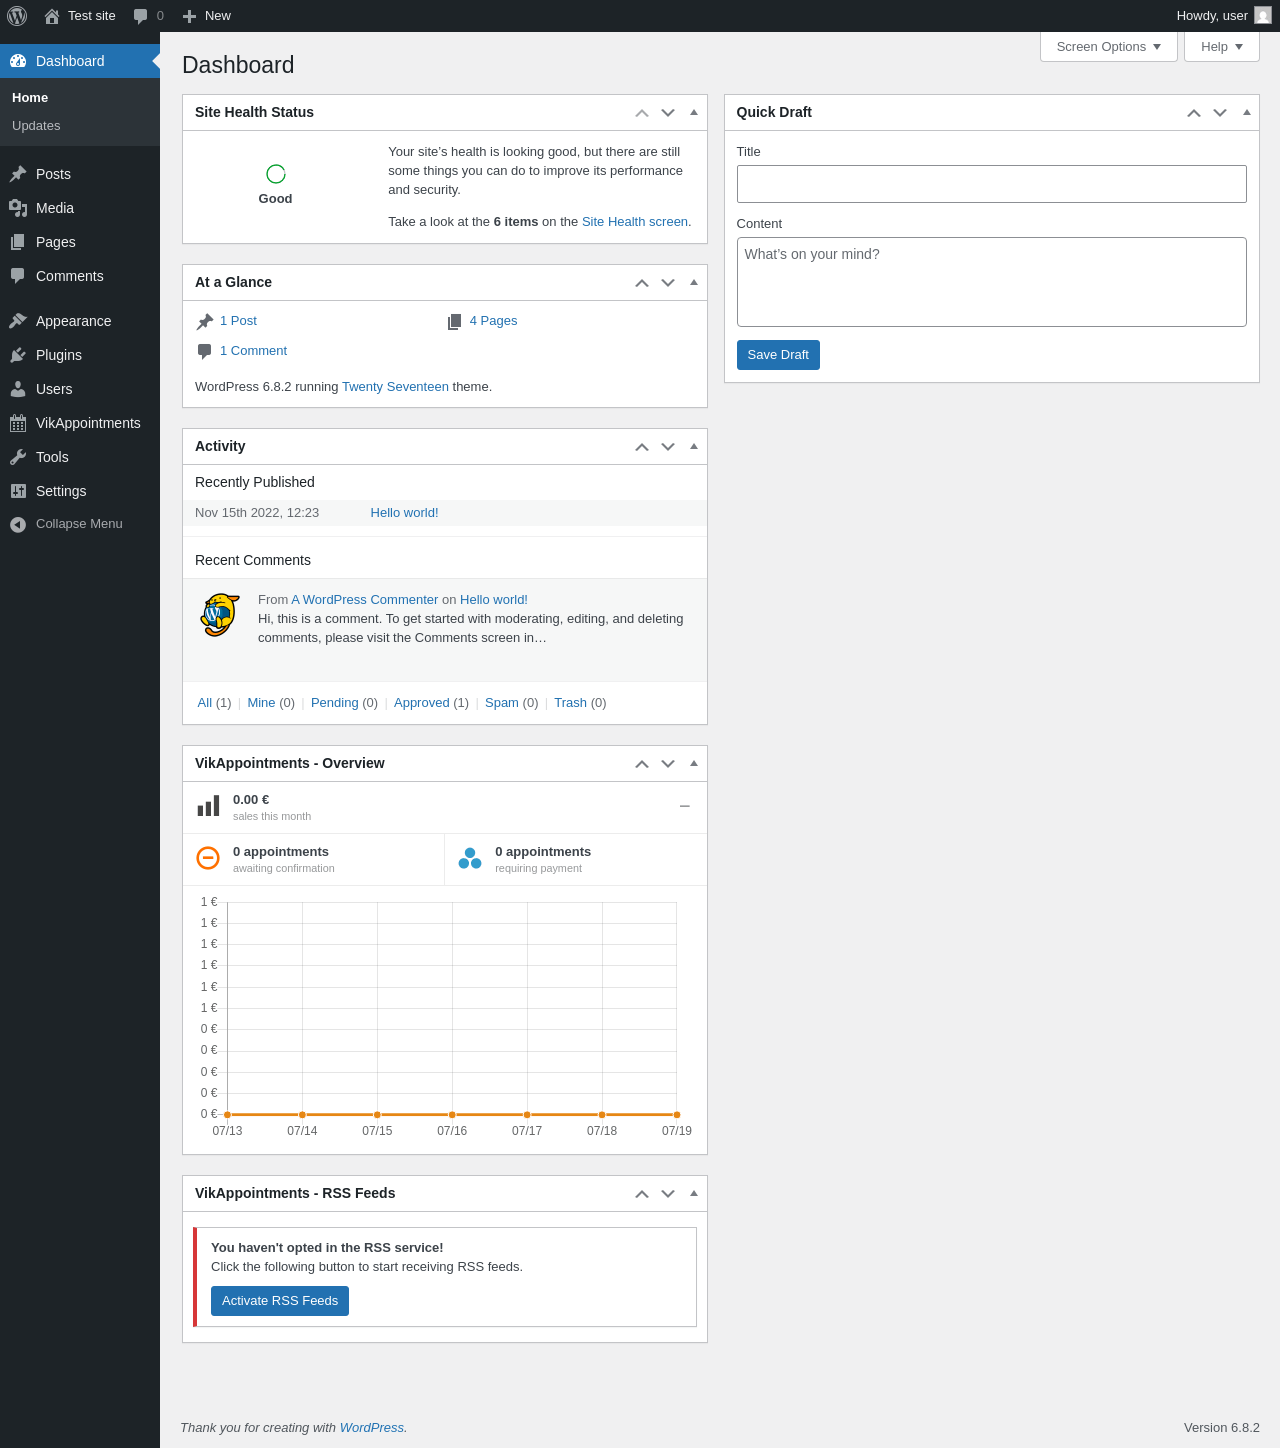The width and height of the screenshot is (1280, 1448).
Task: Click the VikAppointments calendar icon
Action: click(x=18, y=423)
